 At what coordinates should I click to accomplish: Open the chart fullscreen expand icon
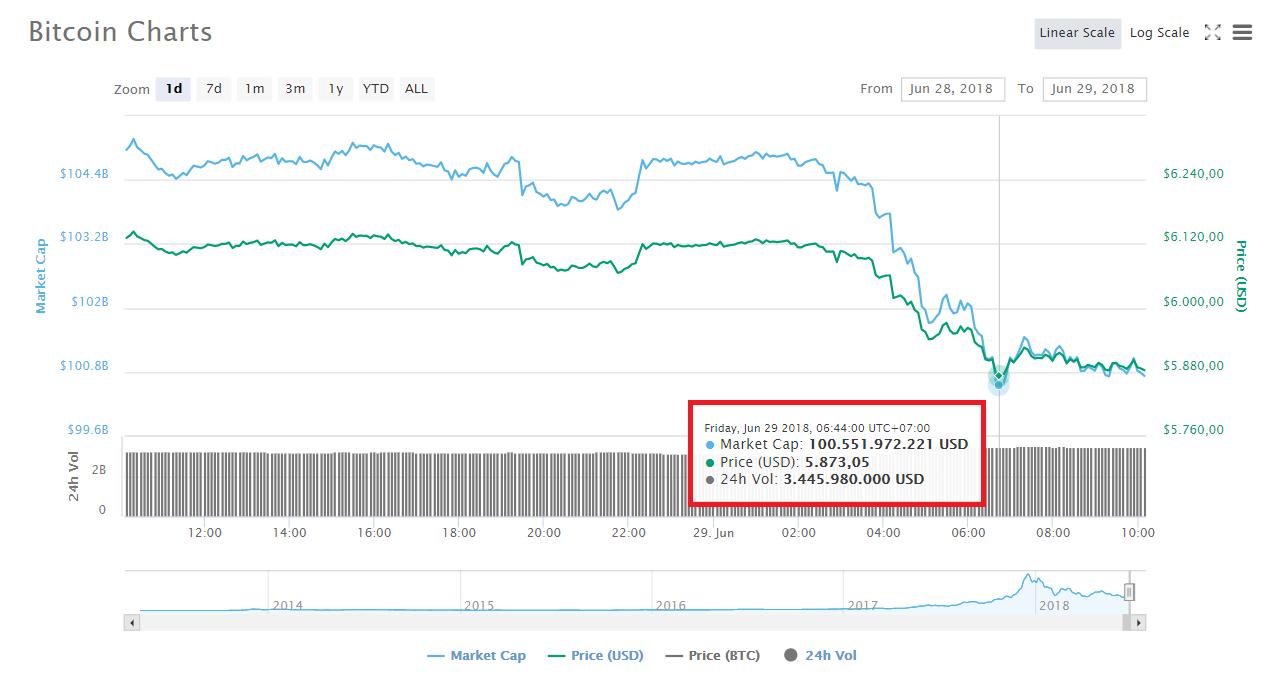[1212, 32]
